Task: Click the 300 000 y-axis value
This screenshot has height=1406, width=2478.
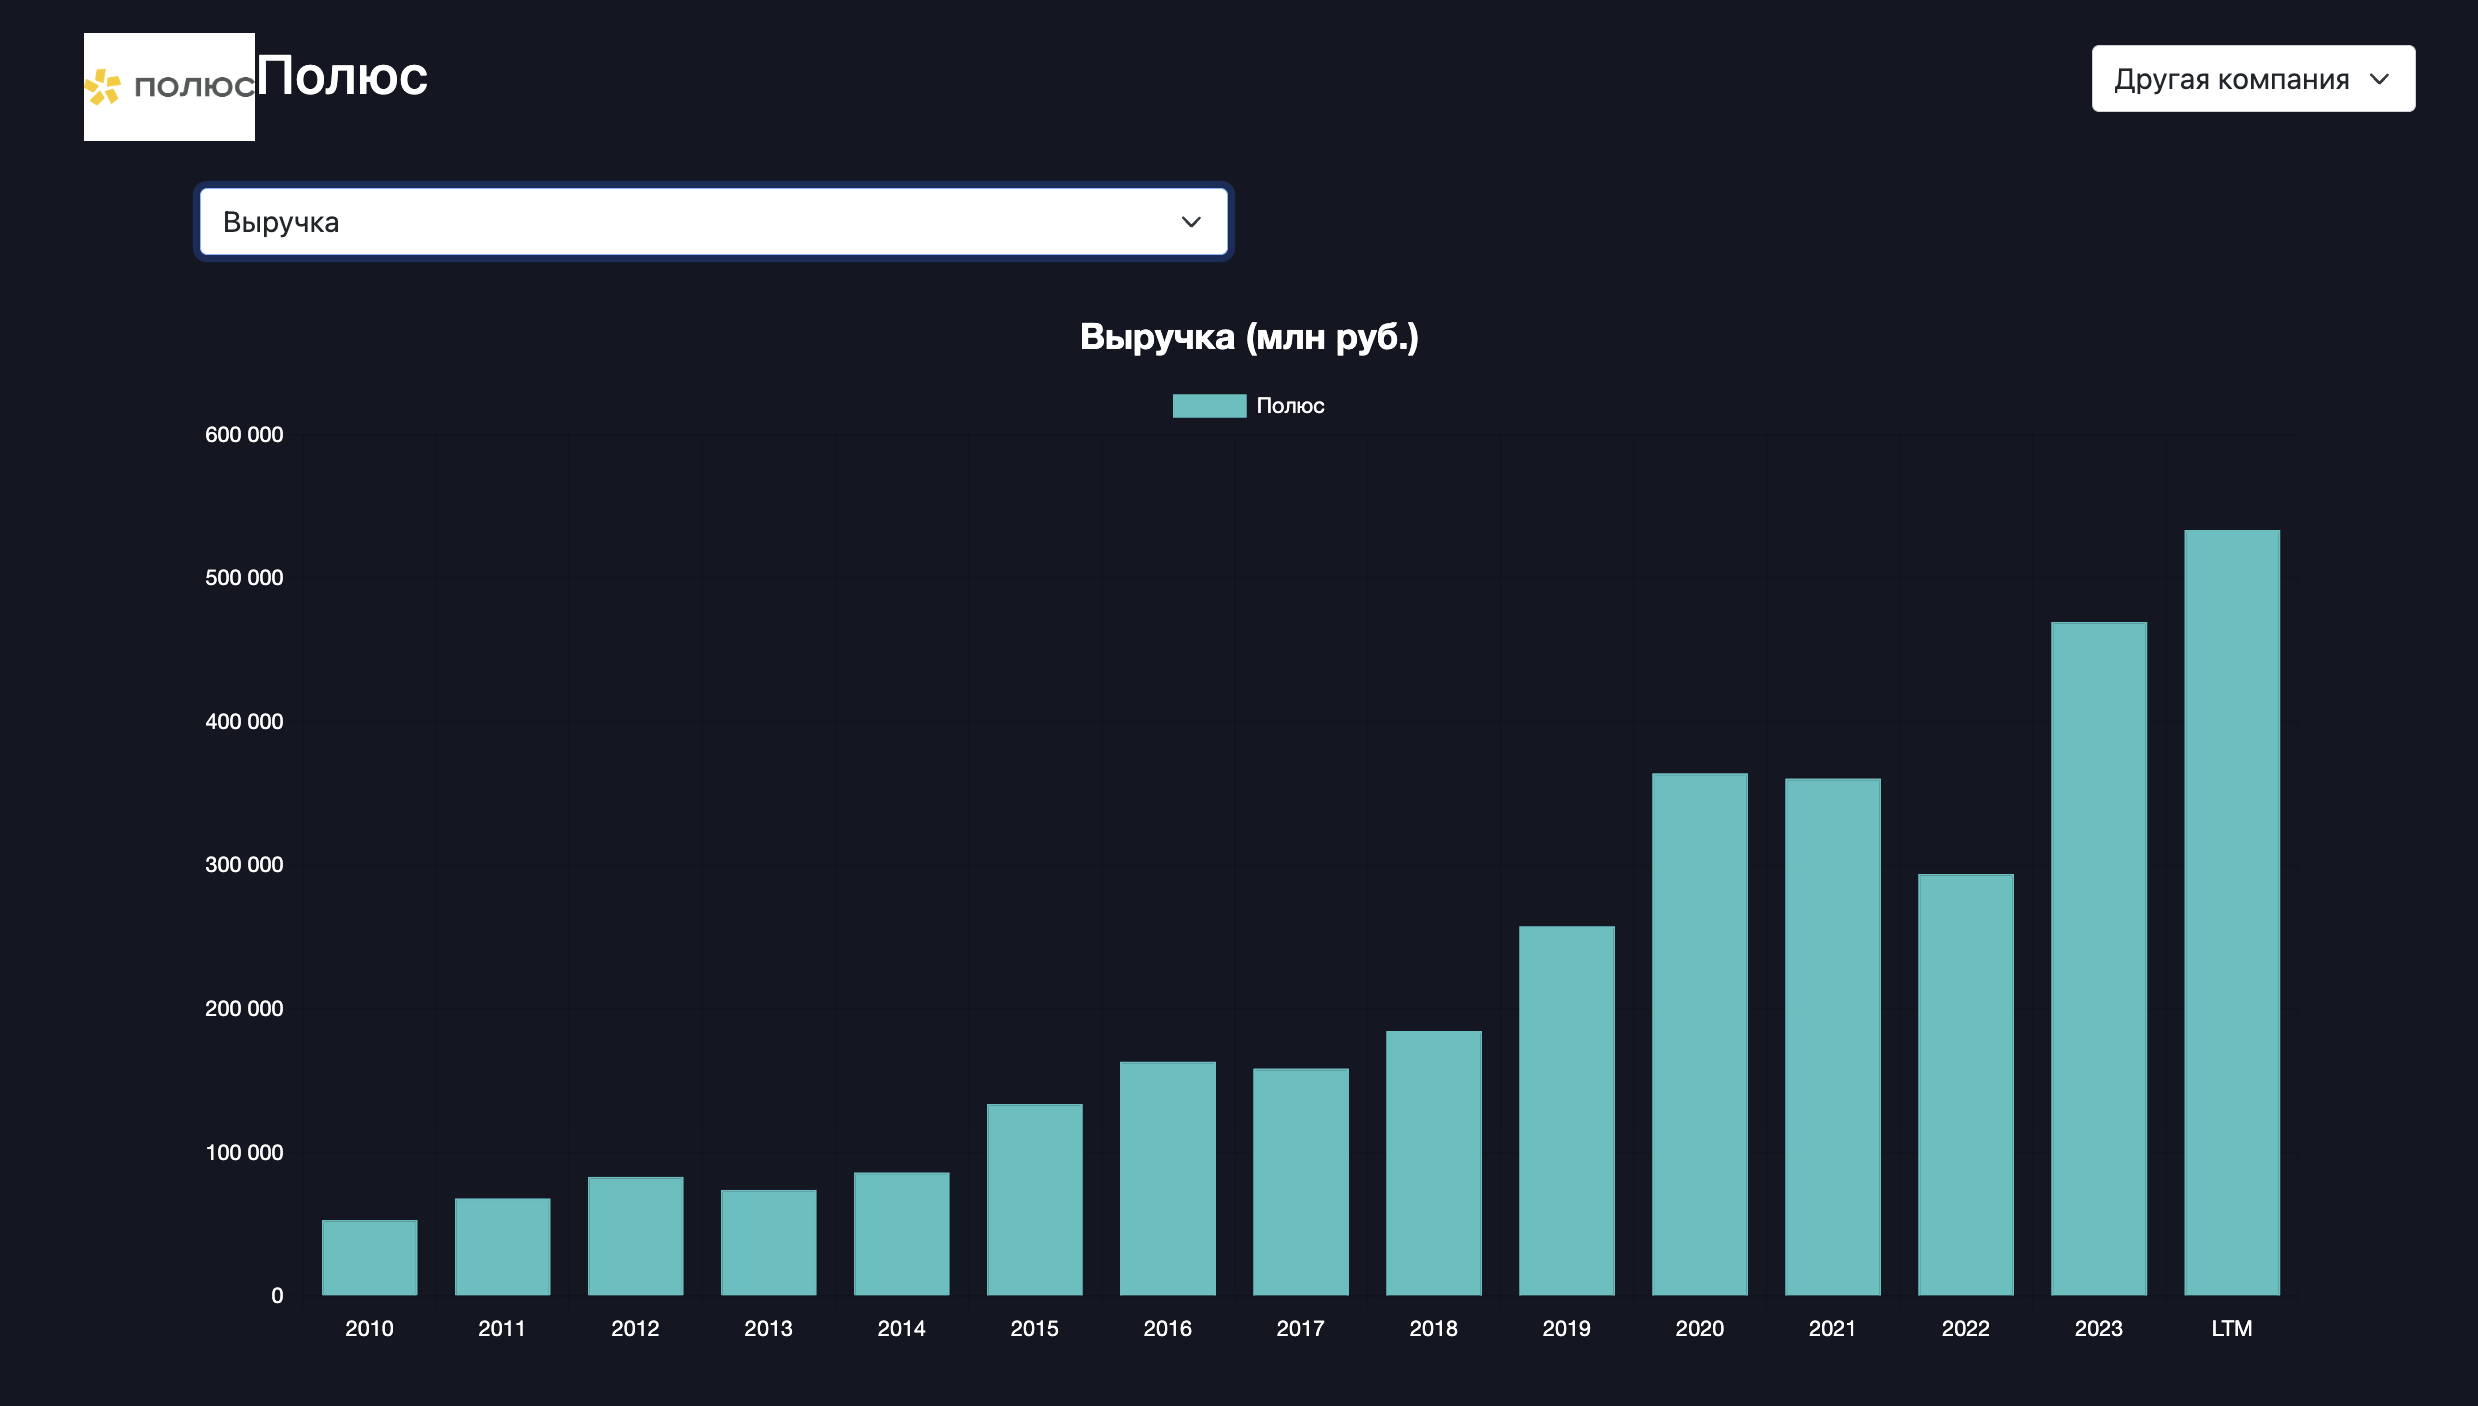Action: pos(244,865)
